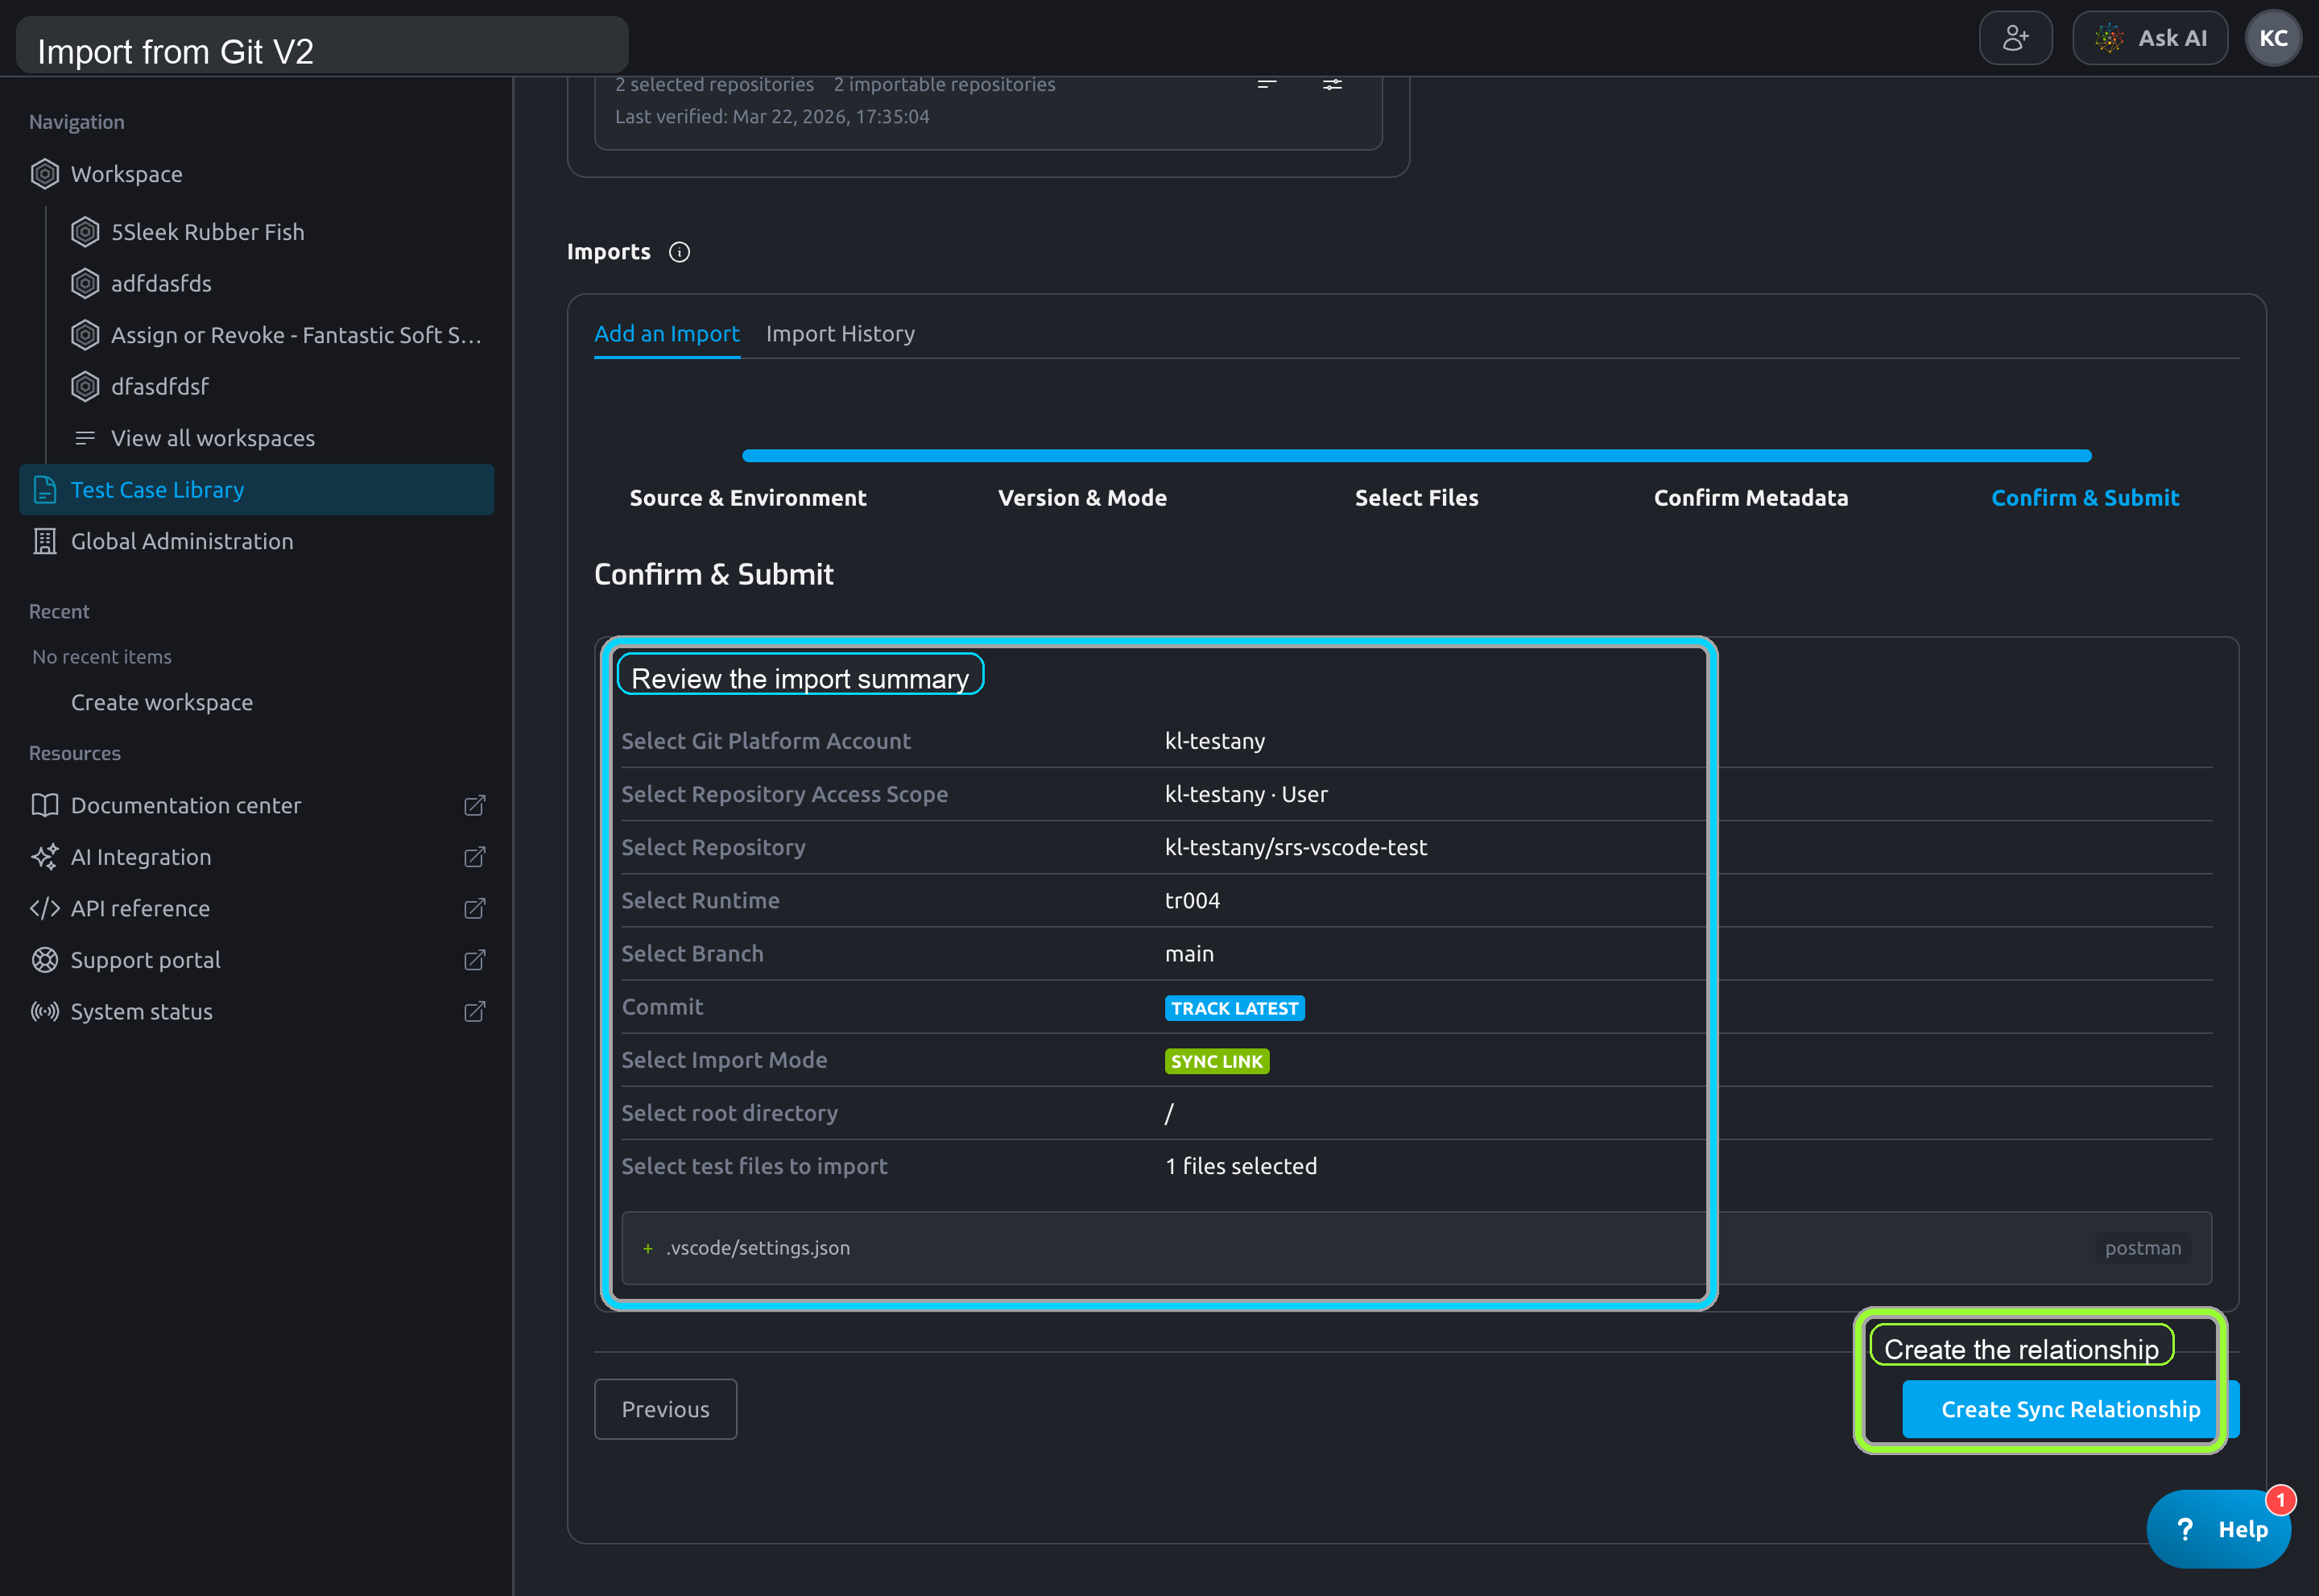Open Assign or Revoke - Fantastic Soft workspace

click(296, 335)
